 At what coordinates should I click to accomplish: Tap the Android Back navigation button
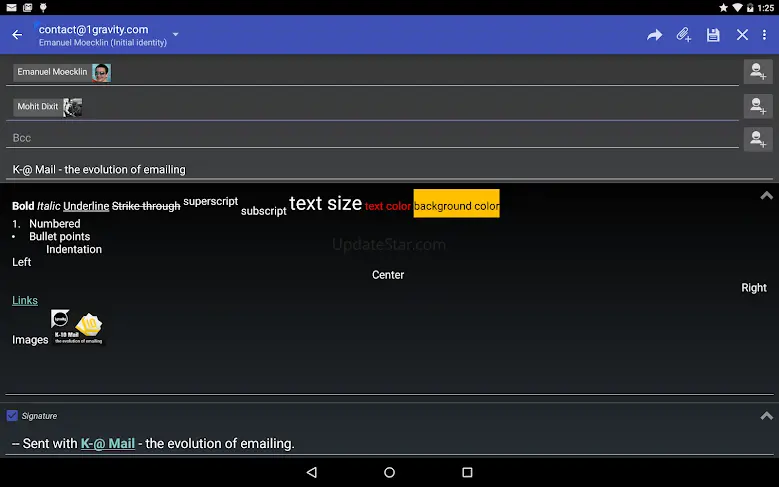click(312, 472)
